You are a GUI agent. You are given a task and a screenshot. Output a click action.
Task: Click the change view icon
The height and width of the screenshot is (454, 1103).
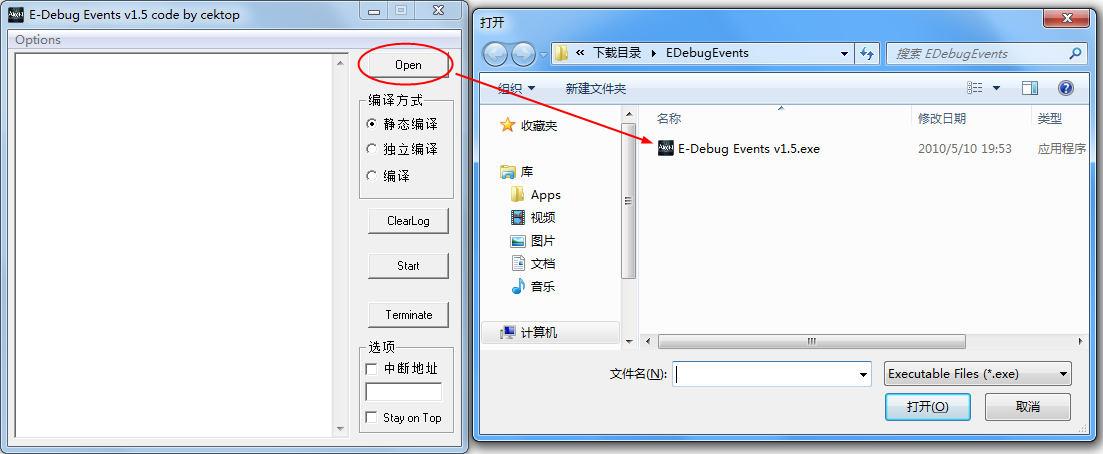975,88
